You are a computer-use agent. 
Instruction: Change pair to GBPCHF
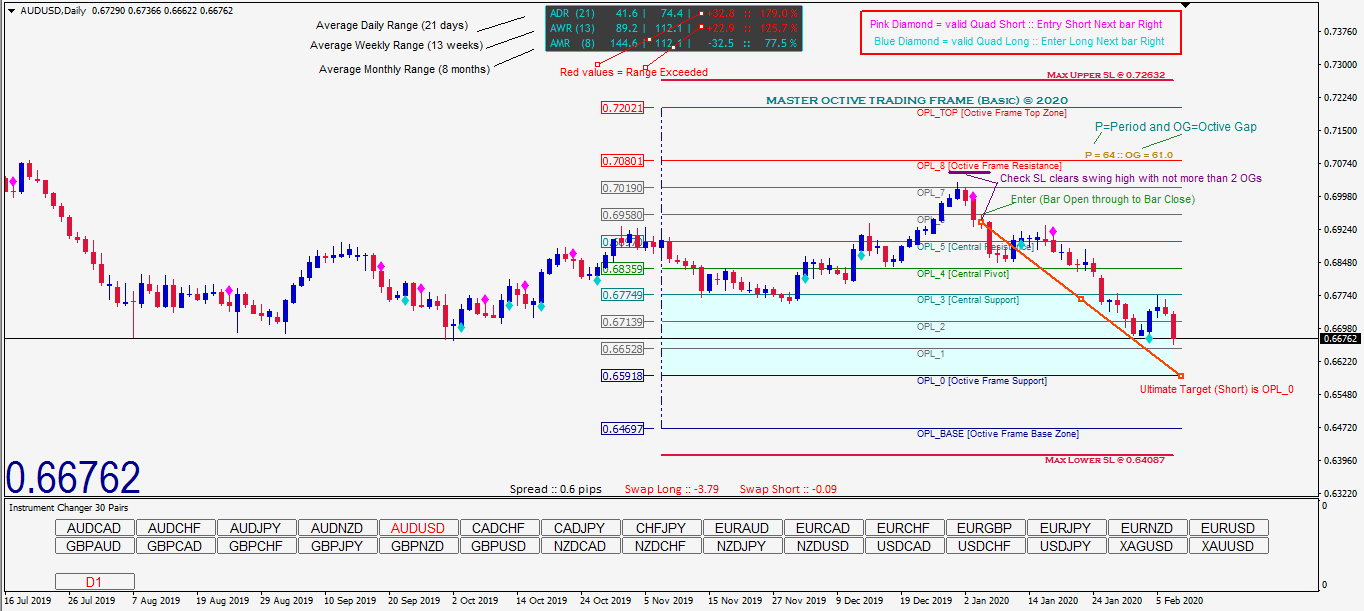[x=256, y=546]
